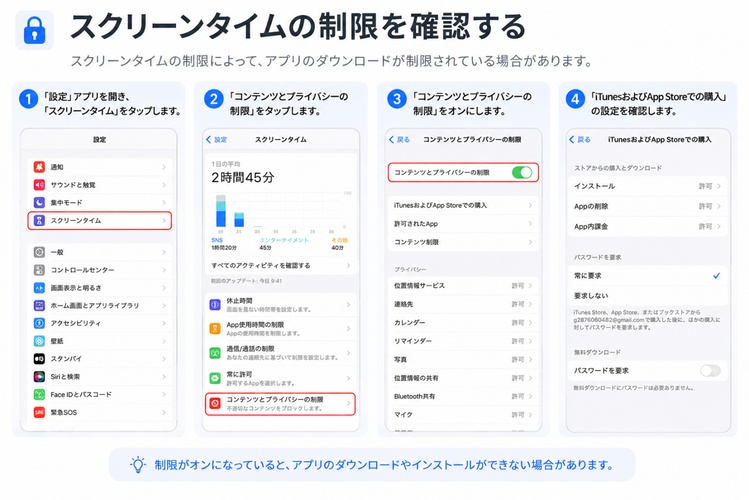The width and height of the screenshot is (749, 500).
Task: Open the 連絡先 privacy row
Action: pyautogui.click(x=462, y=304)
